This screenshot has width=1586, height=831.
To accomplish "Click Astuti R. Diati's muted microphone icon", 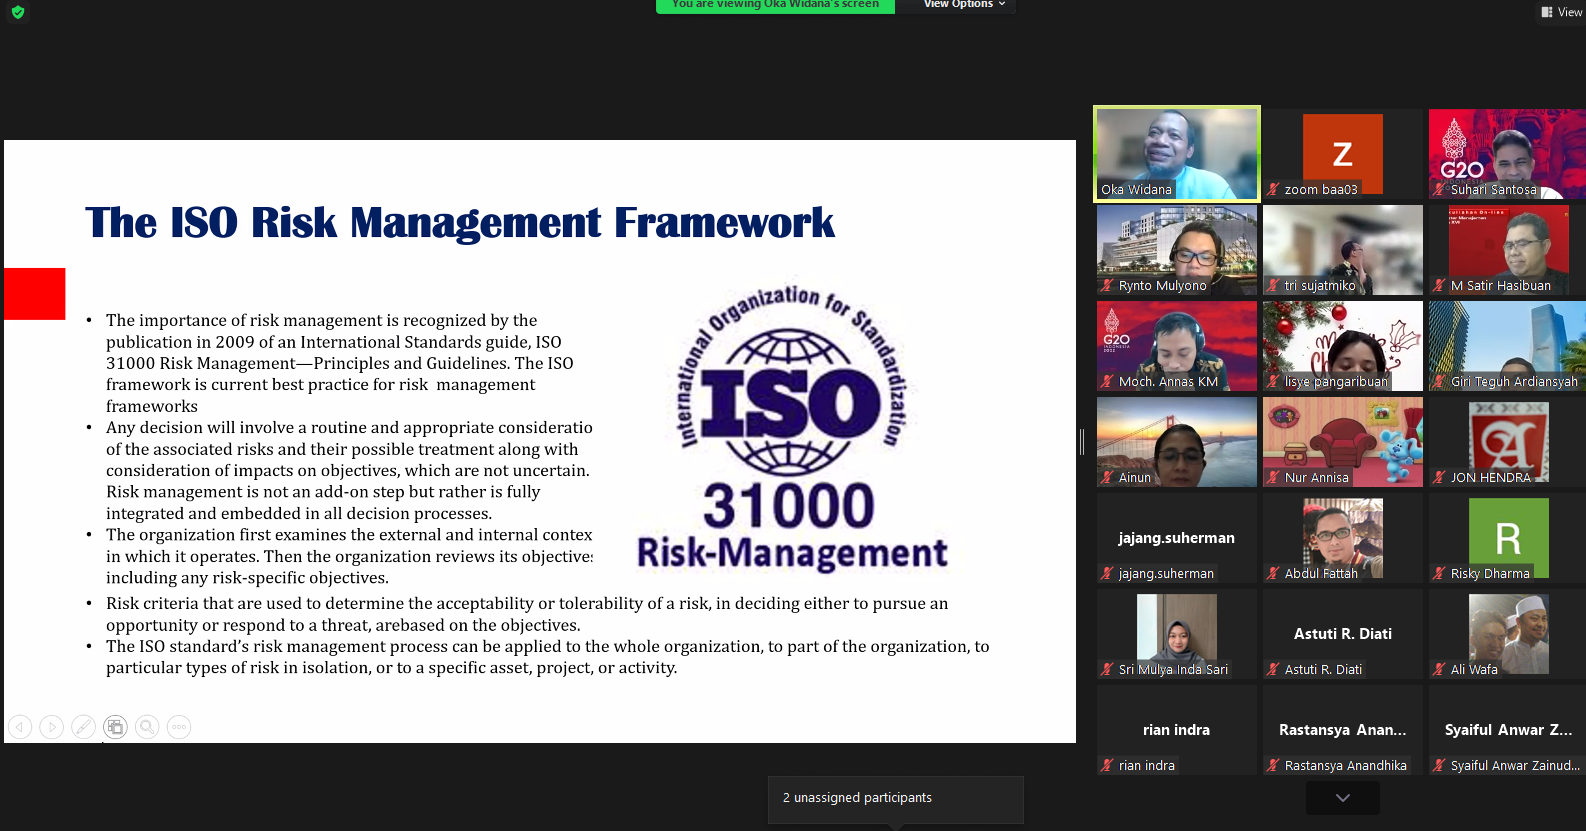I will (1273, 669).
